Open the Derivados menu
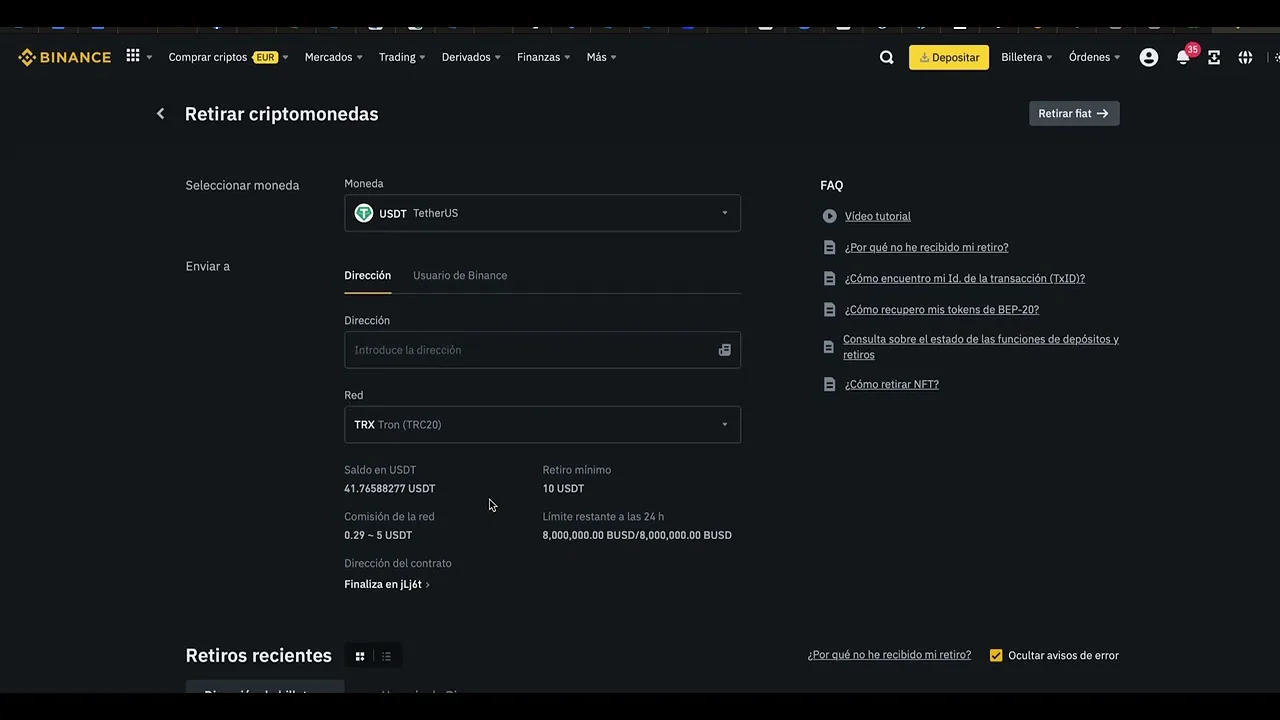 click(x=470, y=58)
